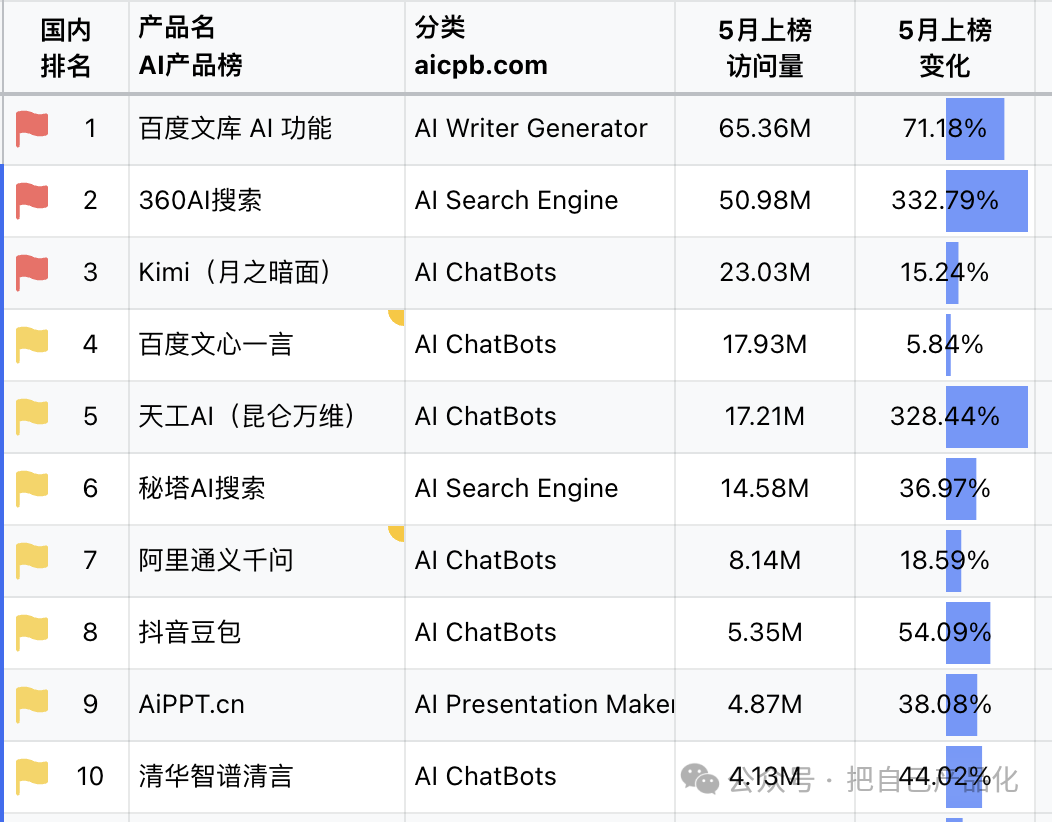Screen dimensions: 1052x822
Task: Click the yellow flag in rank 10 row
Action: point(32,776)
